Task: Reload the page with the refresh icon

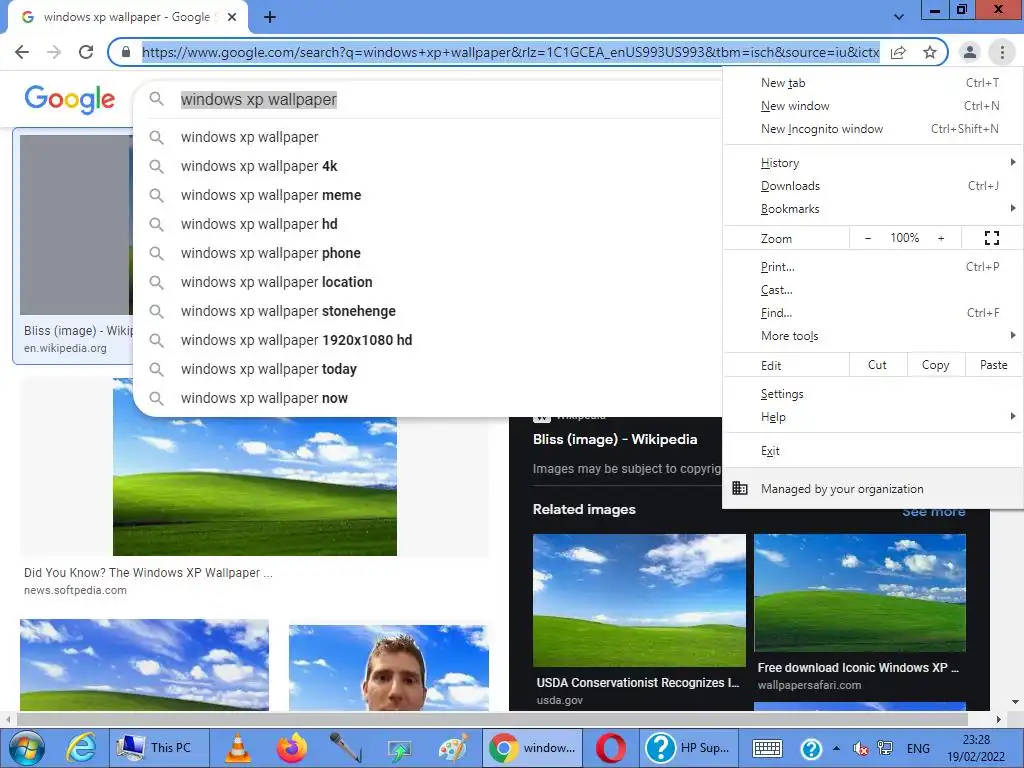Action: (x=86, y=52)
